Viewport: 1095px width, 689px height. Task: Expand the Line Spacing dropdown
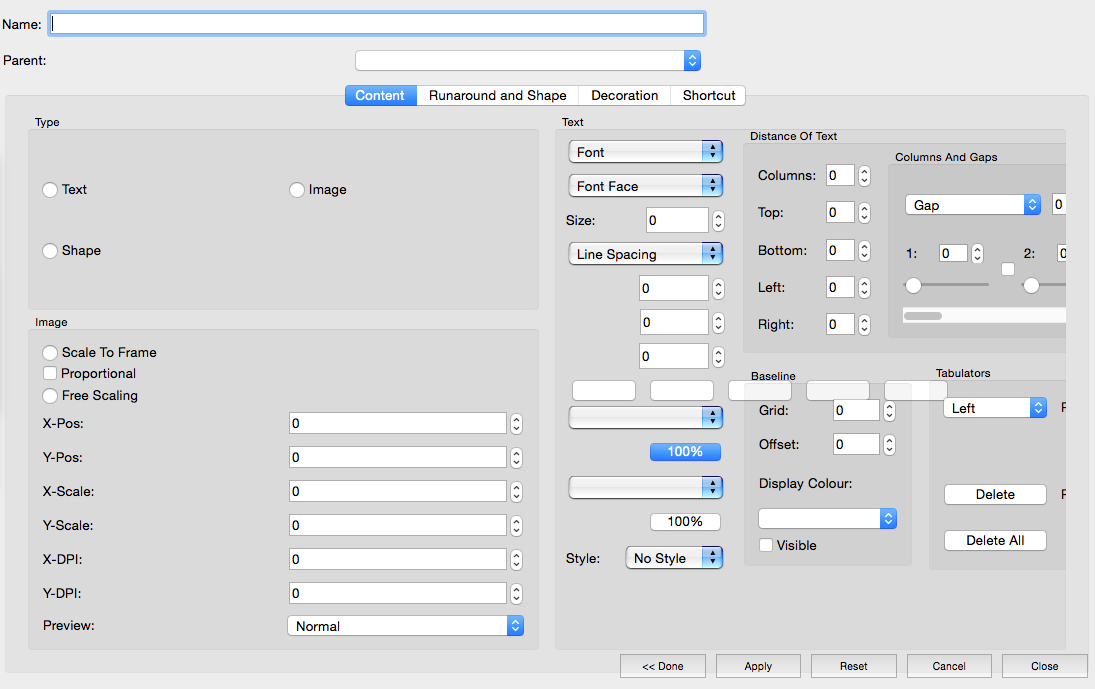click(645, 254)
